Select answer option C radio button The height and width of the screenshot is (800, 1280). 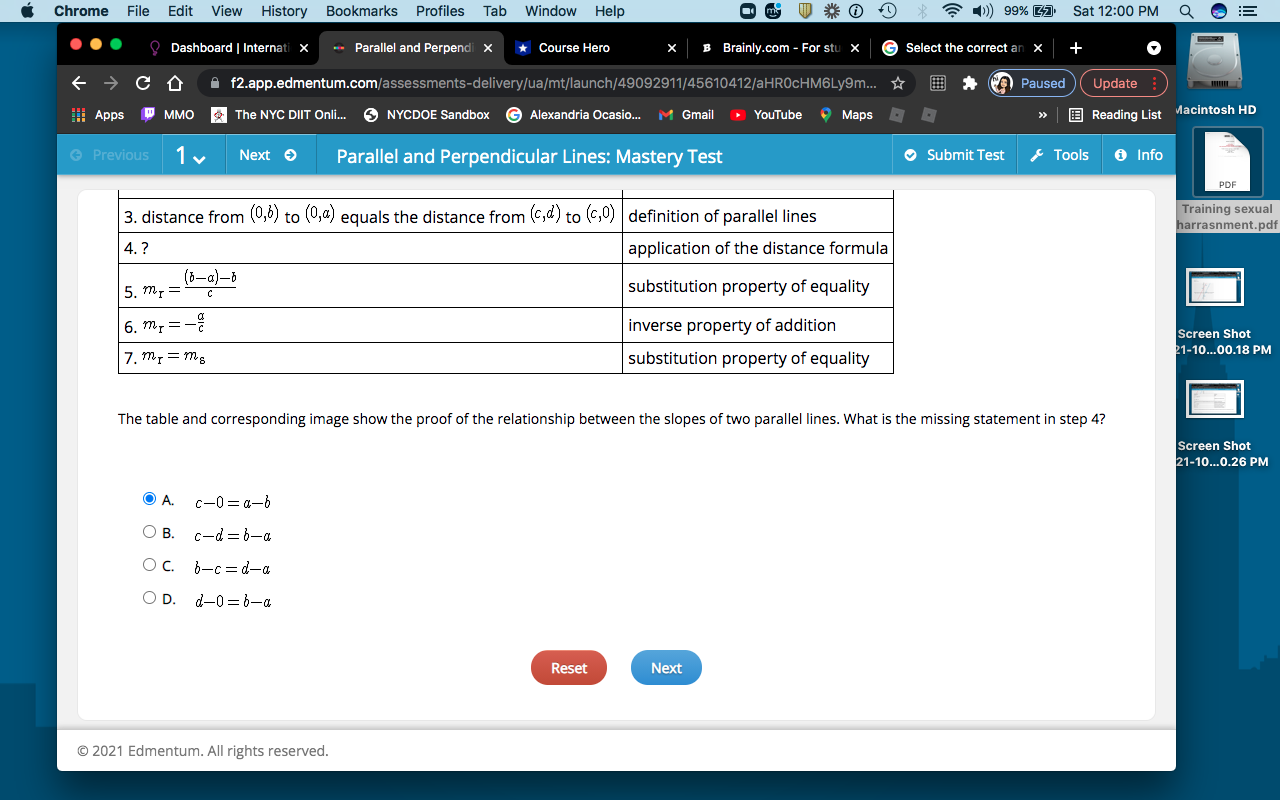[x=150, y=565]
